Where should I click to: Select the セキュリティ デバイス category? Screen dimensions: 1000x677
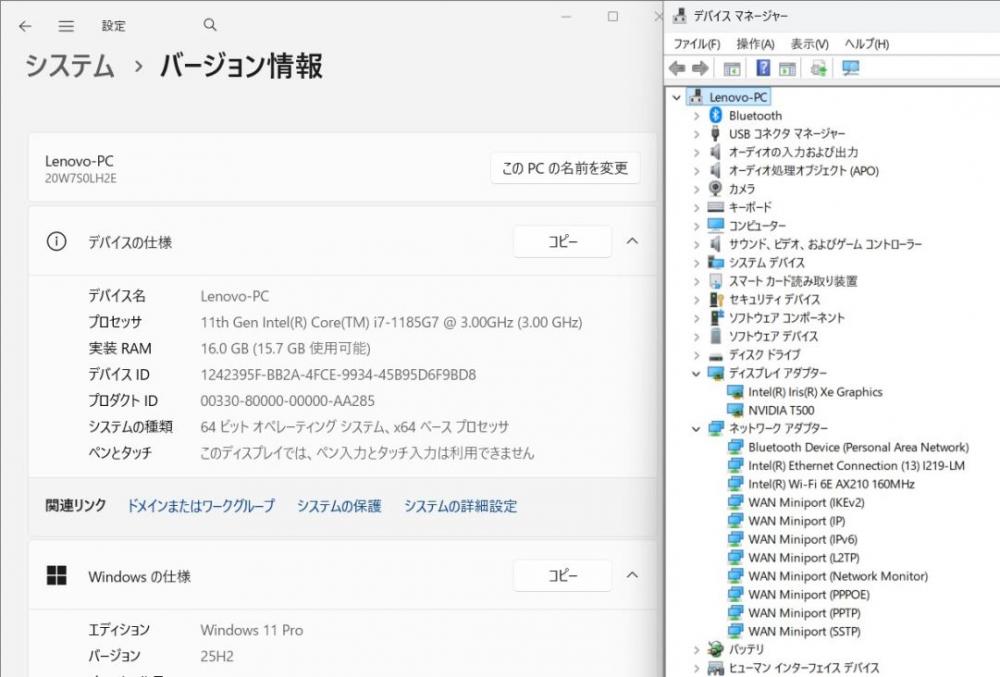[774, 299]
